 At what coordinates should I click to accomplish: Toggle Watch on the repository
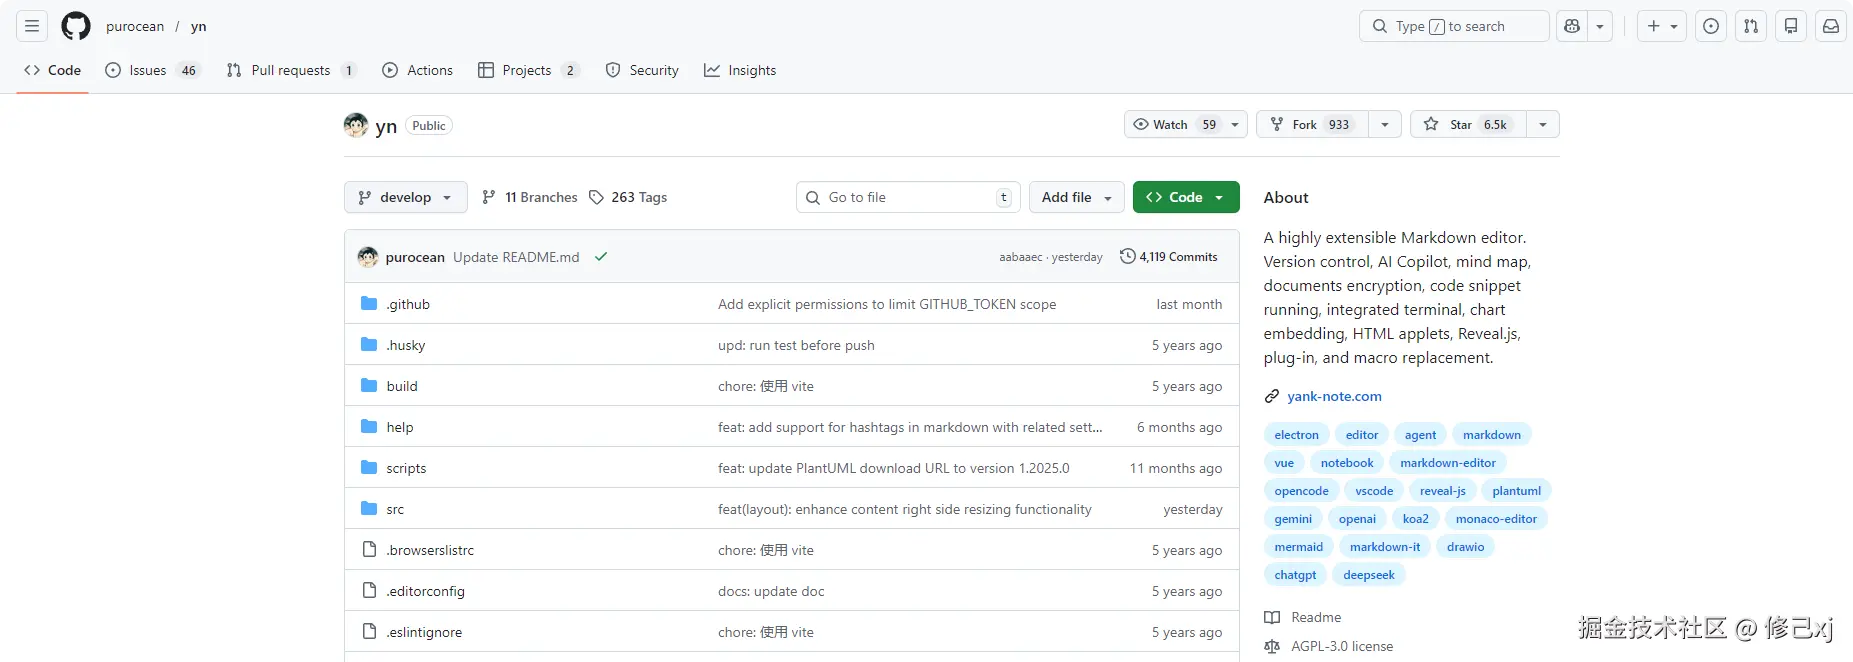[1174, 125]
